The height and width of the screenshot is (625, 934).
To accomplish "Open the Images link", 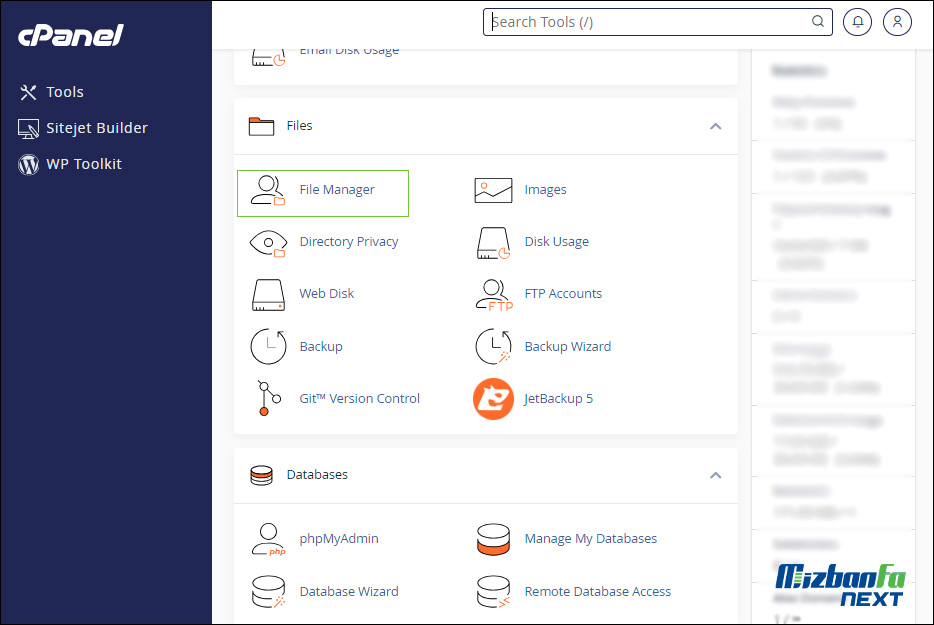I will tap(546, 189).
